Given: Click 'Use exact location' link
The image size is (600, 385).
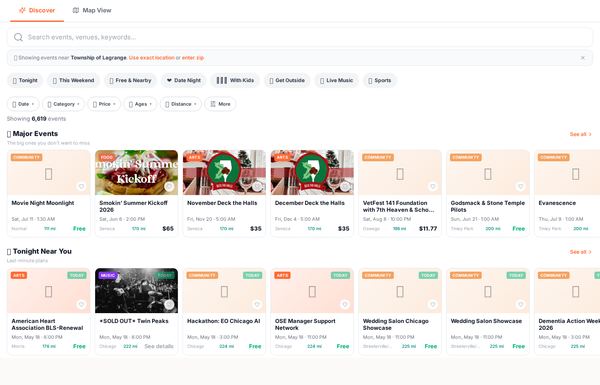Looking at the screenshot, I should tap(152, 58).
